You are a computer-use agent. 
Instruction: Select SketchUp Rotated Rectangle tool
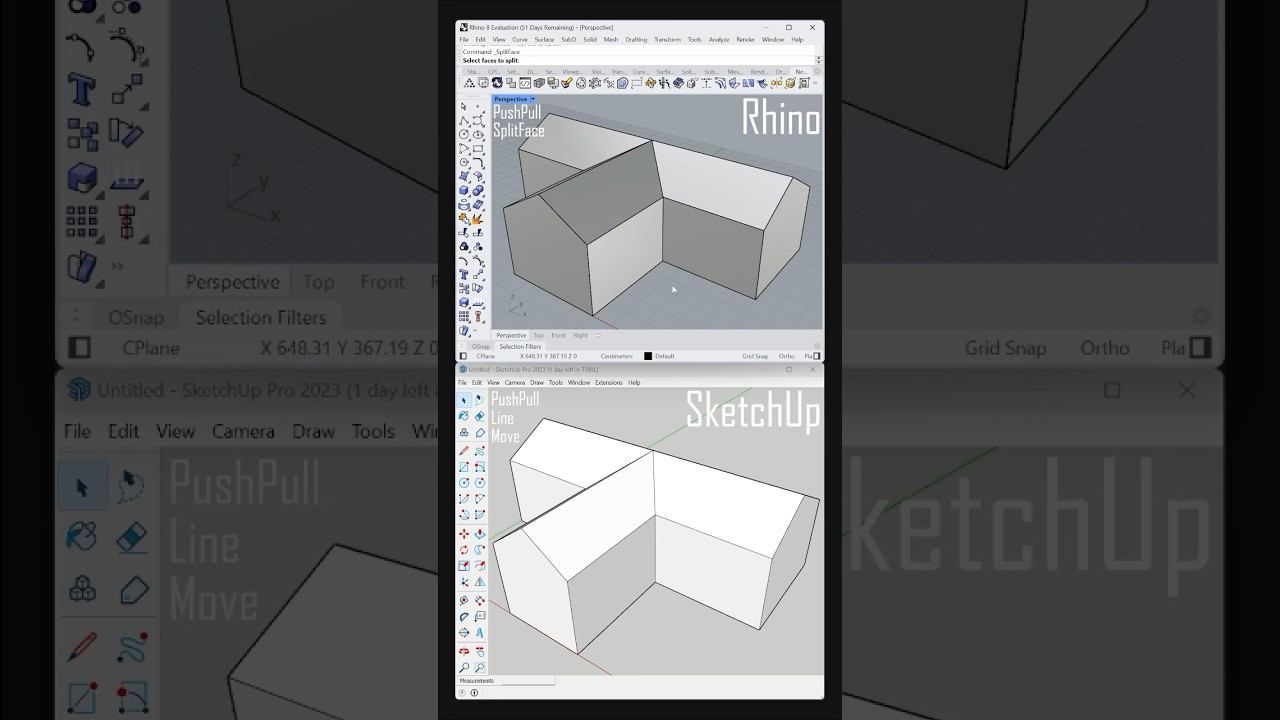tap(480, 467)
